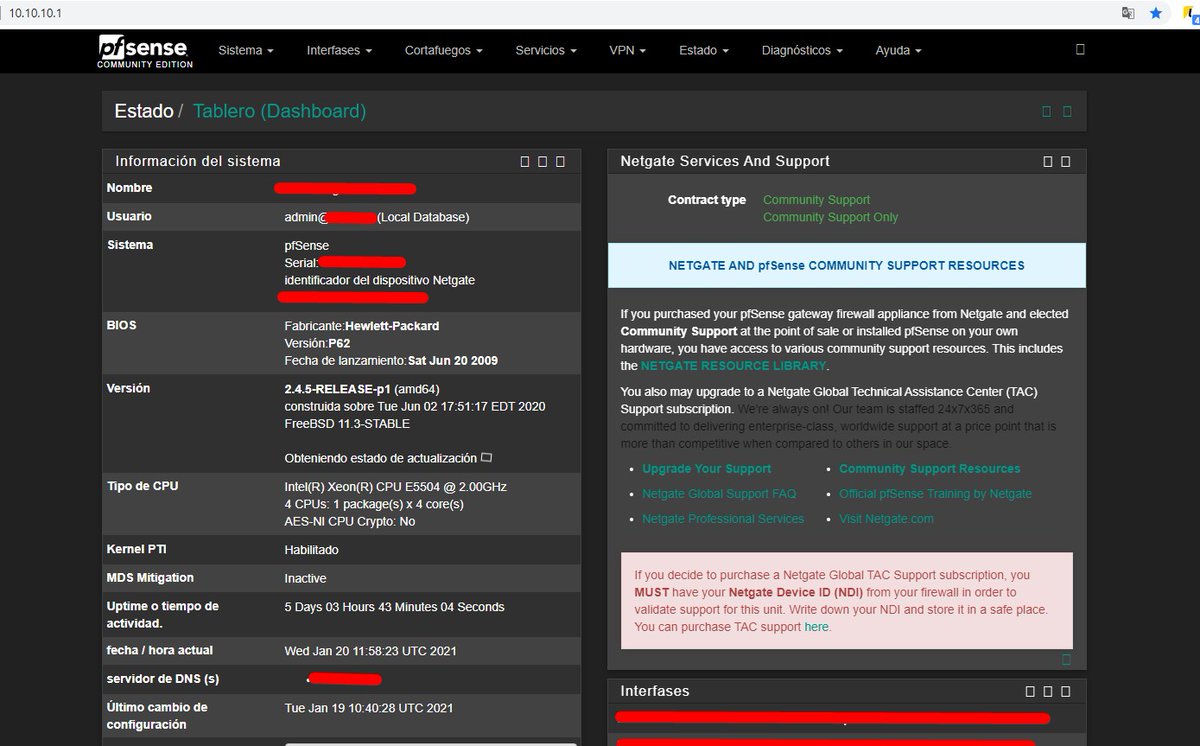Click the Información del sistema widget title
This screenshot has width=1200, height=746.
coord(198,161)
